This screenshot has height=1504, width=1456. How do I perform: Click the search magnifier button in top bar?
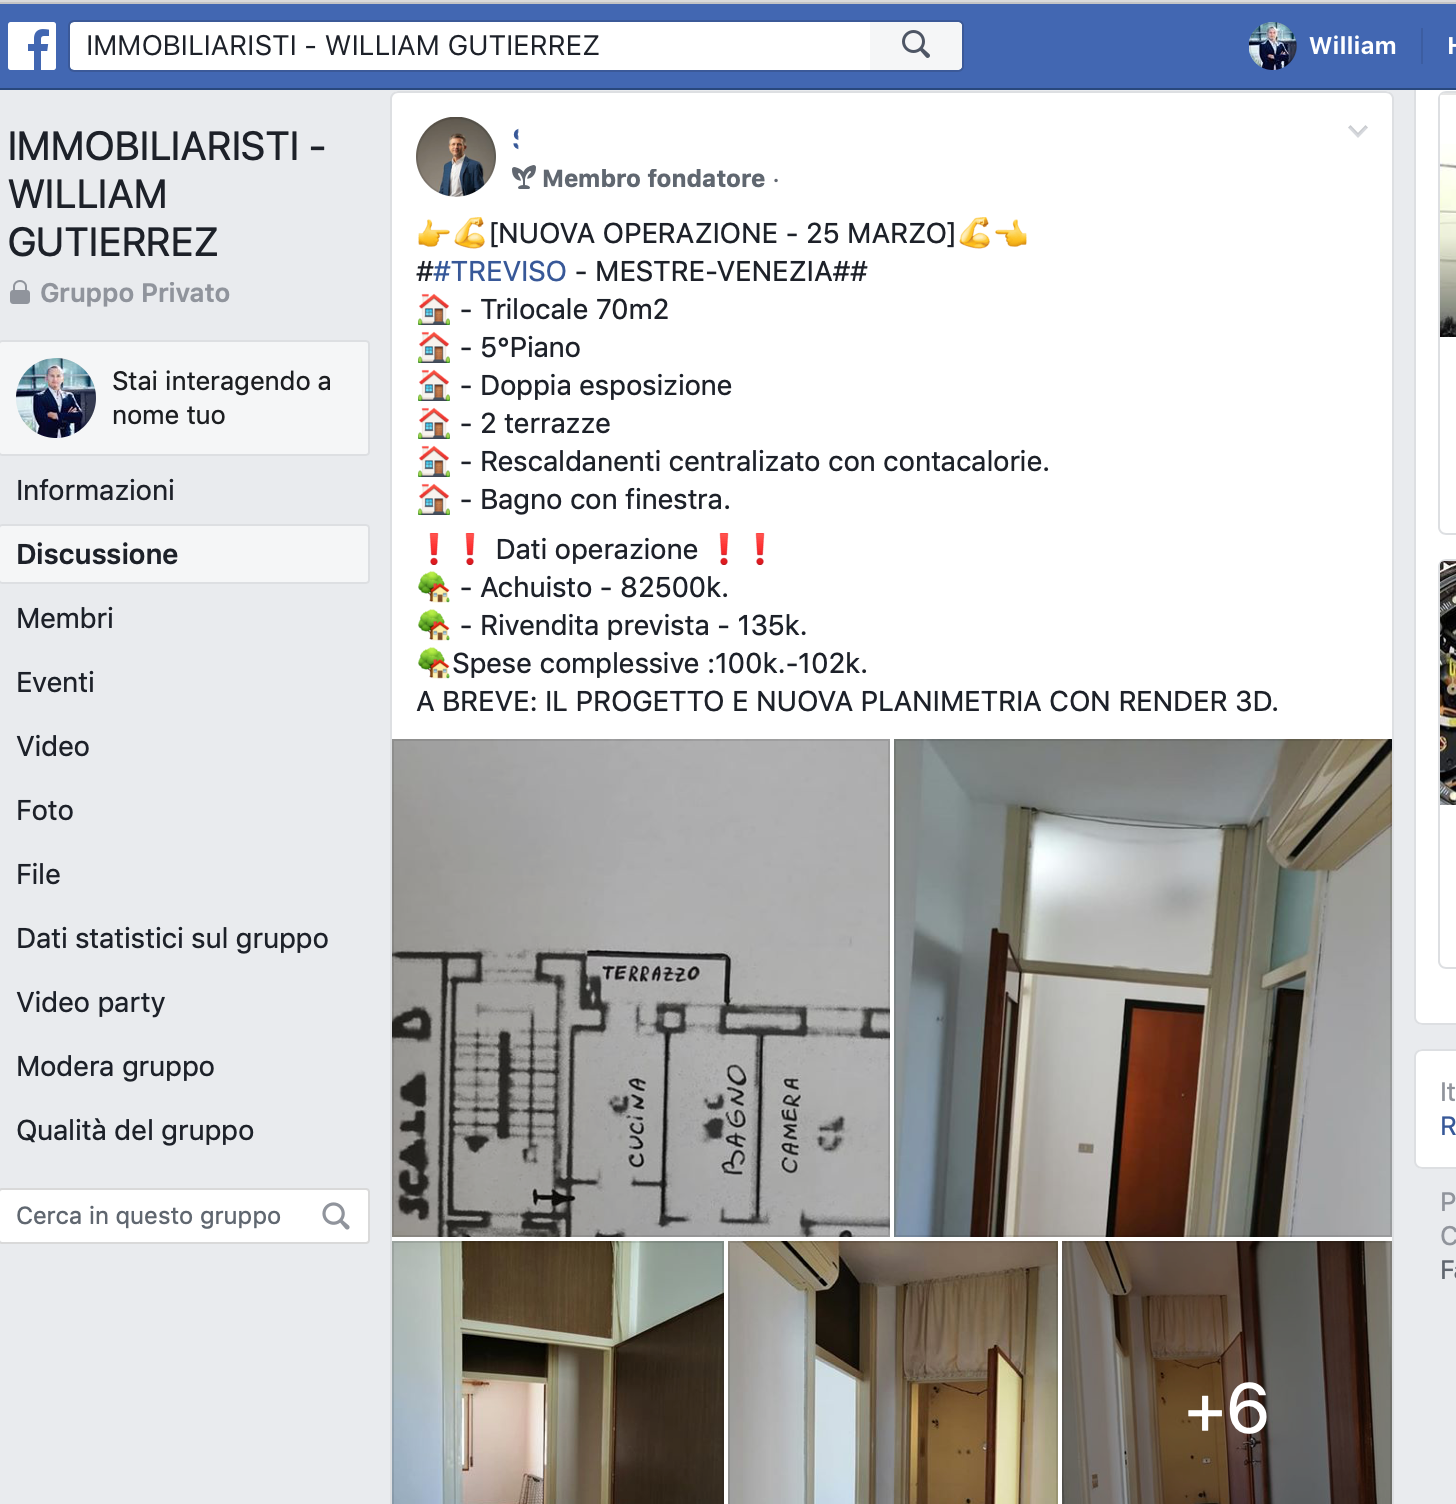click(916, 45)
